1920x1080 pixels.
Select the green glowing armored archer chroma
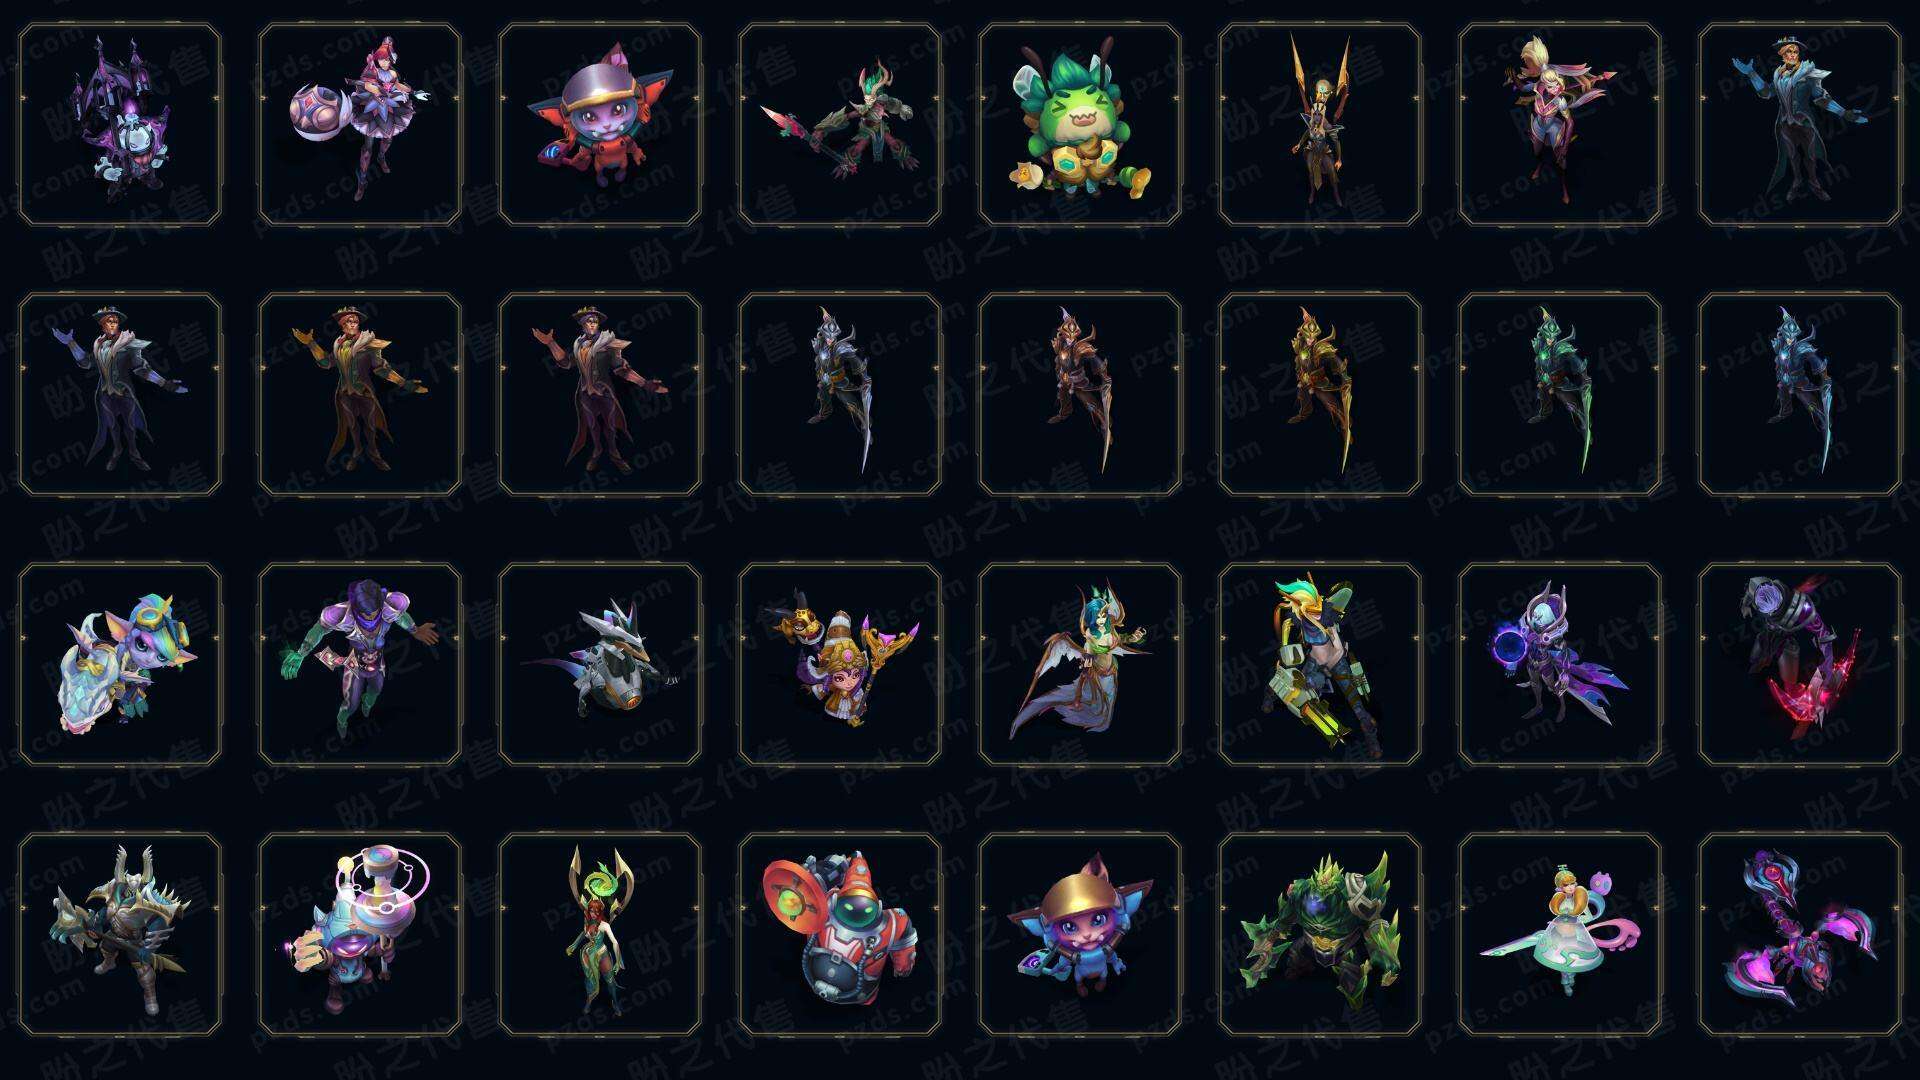coord(1560,395)
